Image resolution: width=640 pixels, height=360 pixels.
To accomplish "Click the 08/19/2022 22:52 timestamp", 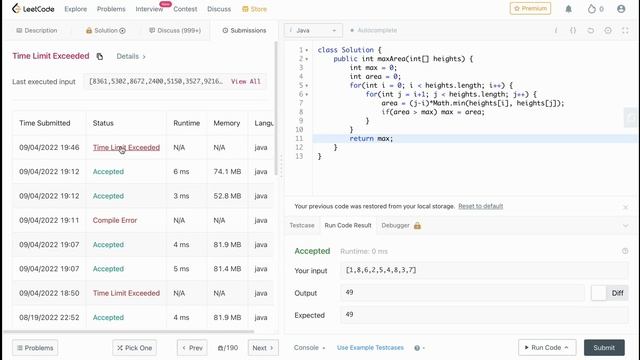I will [49, 317].
